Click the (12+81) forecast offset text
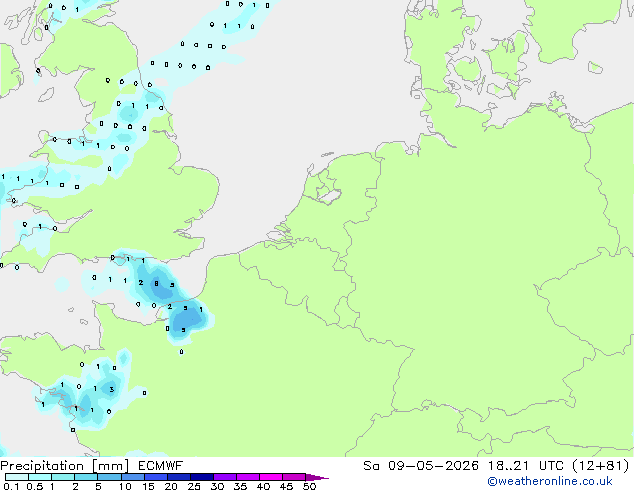Image resolution: width=634 pixels, height=490 pixels. pos(601,466)
